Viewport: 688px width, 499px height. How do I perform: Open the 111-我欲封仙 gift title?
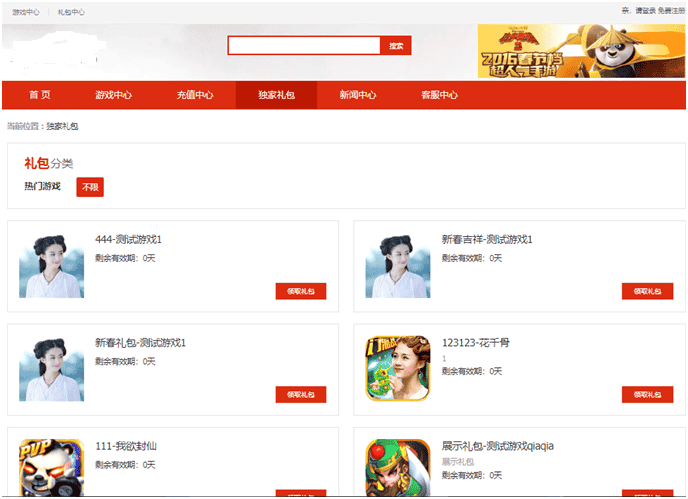pyautogui.click(x=126, y=446)
